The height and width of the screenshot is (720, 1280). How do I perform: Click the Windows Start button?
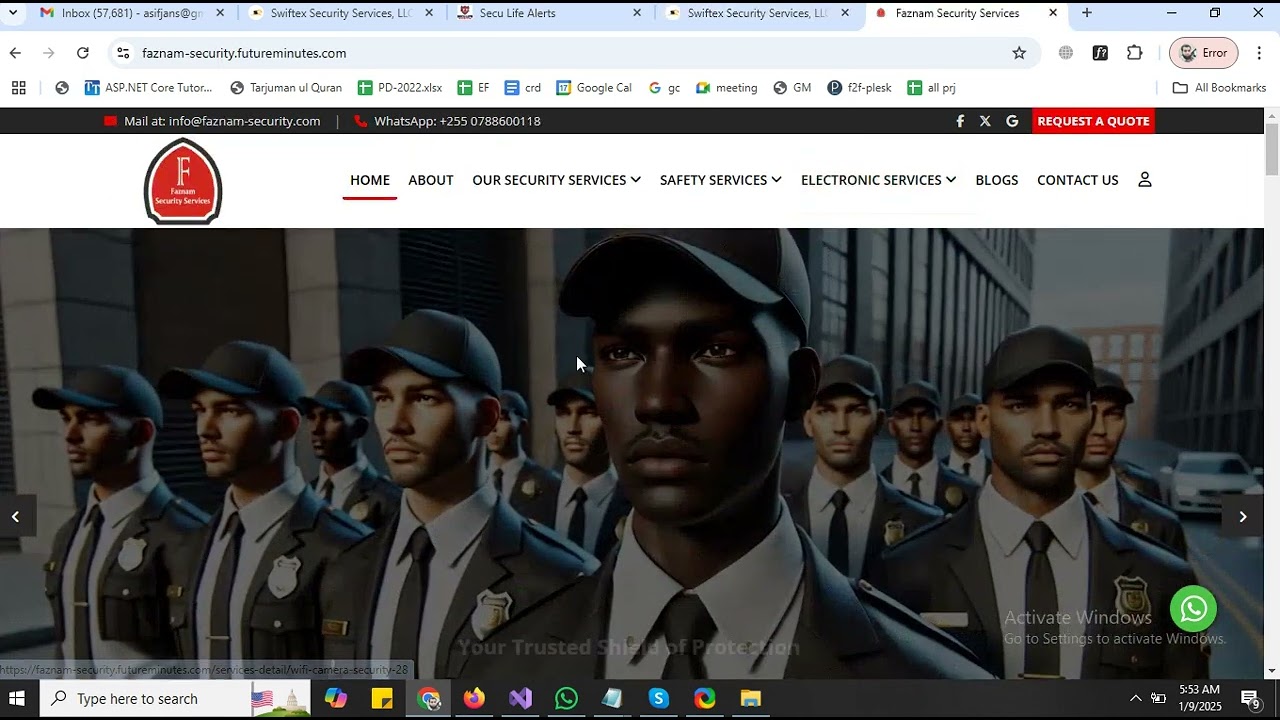(17, 699)
